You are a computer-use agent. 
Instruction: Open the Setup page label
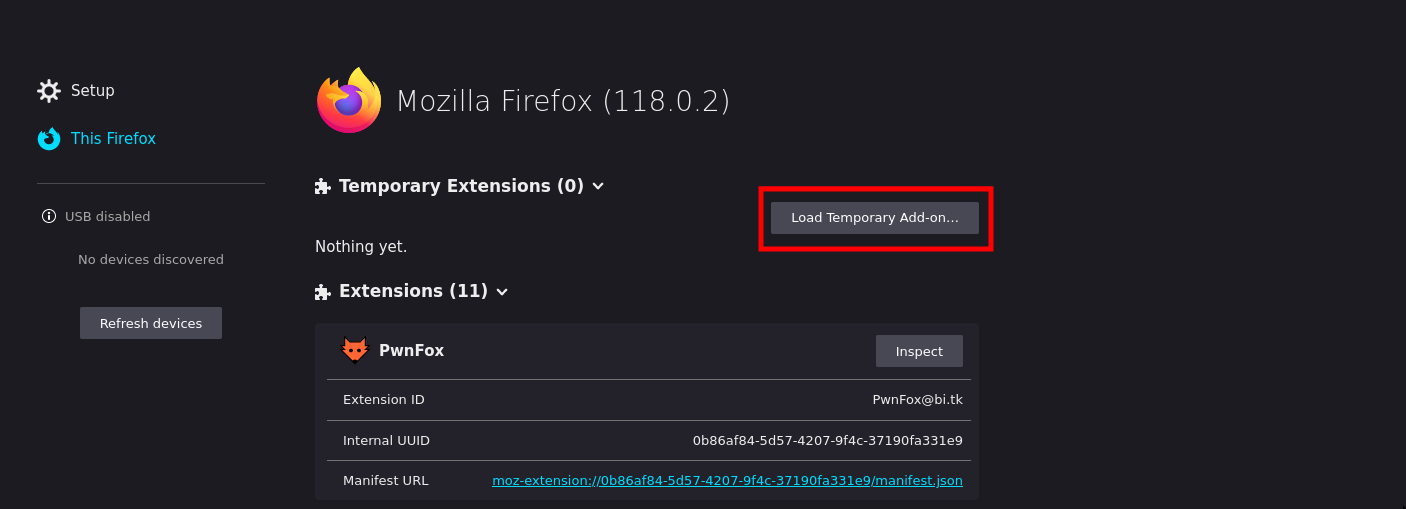(x=93, y=91)
